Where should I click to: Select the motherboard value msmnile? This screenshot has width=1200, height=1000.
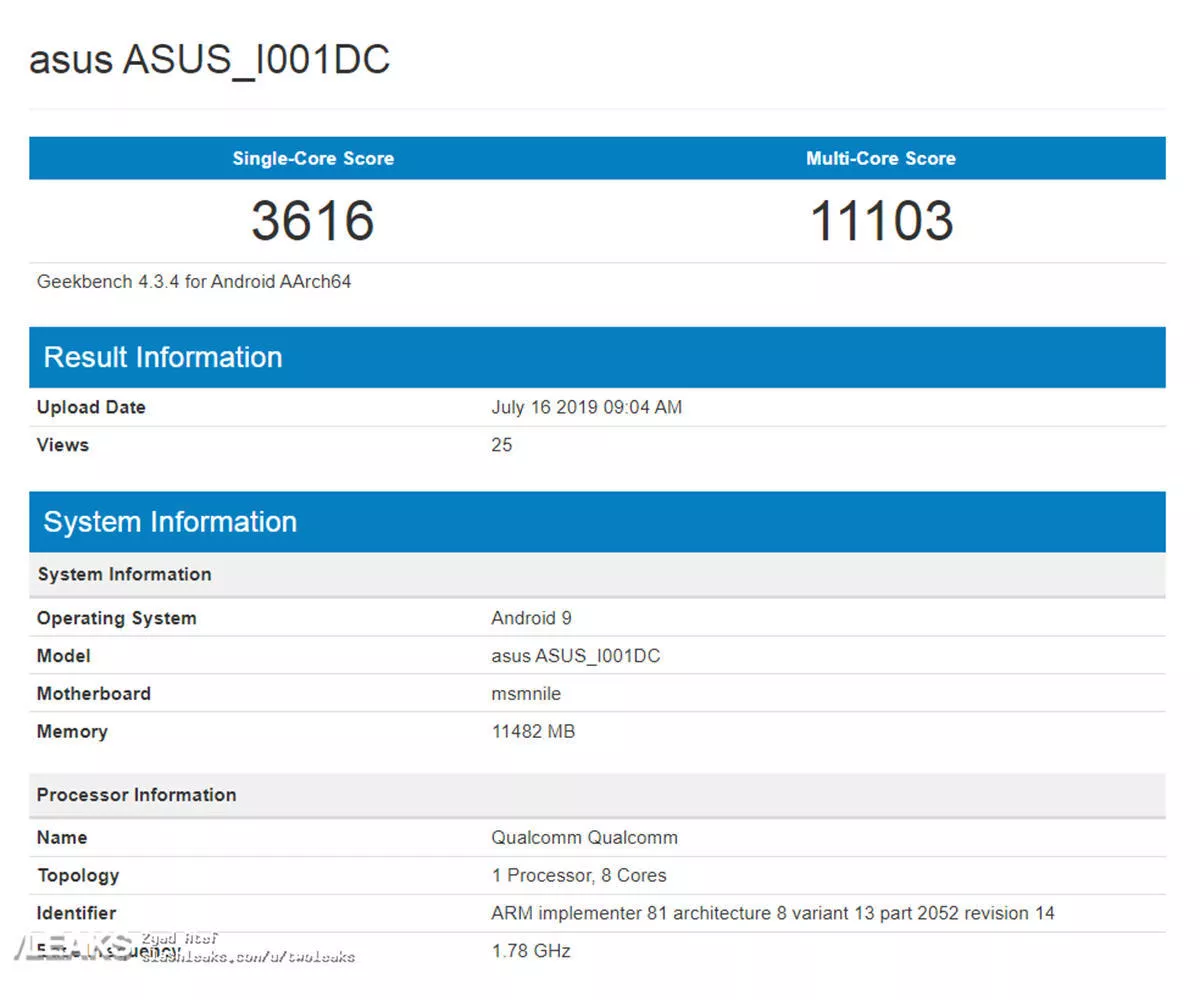pos(526,694)
